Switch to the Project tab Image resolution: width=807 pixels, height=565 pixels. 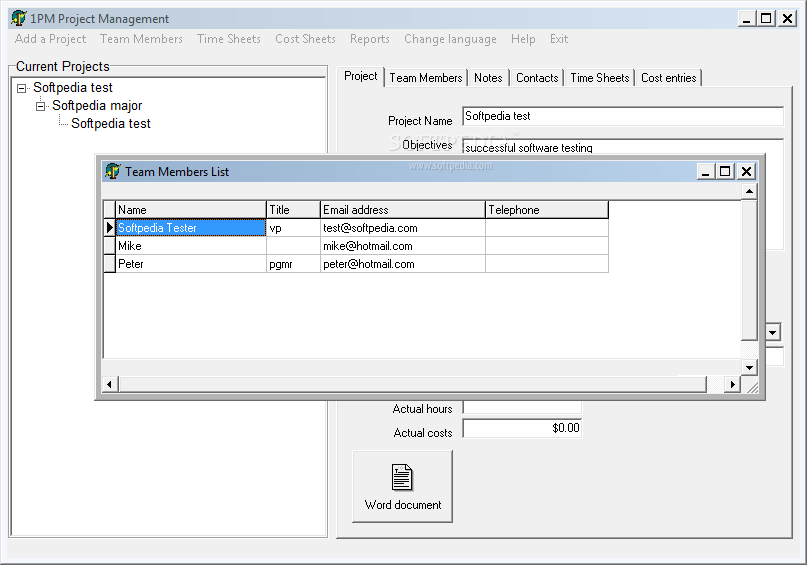coord(360,77)
